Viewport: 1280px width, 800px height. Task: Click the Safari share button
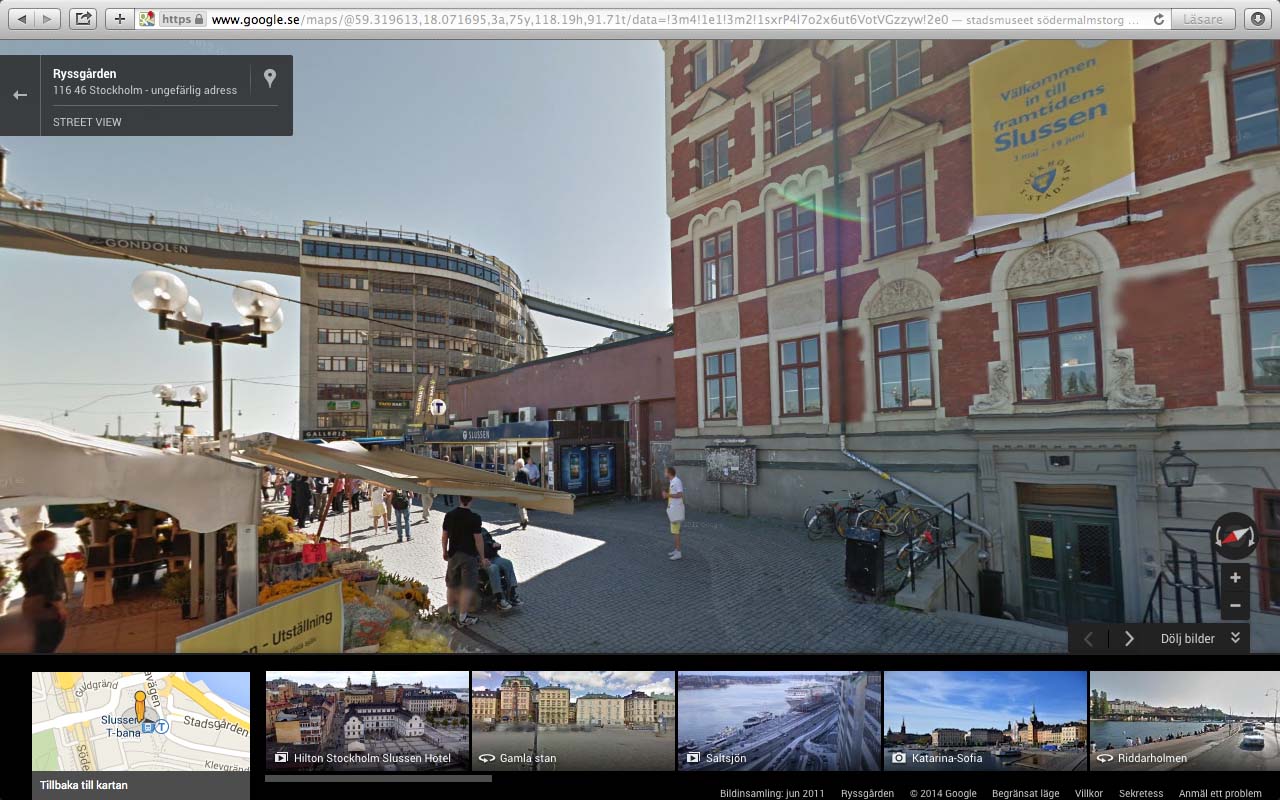pos(83,19)
